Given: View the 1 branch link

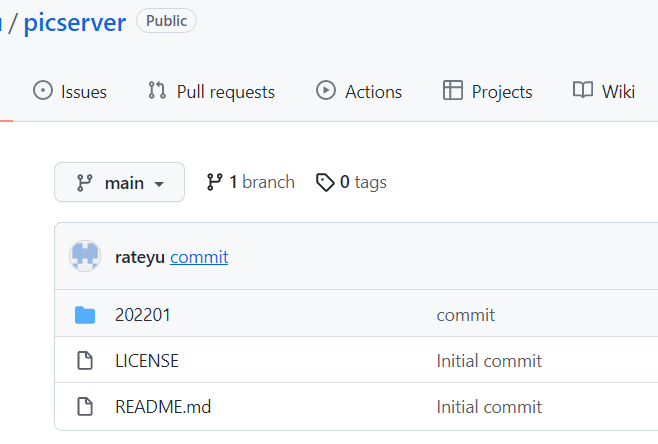Looking at the screenshot, I should tap(251, 182).
